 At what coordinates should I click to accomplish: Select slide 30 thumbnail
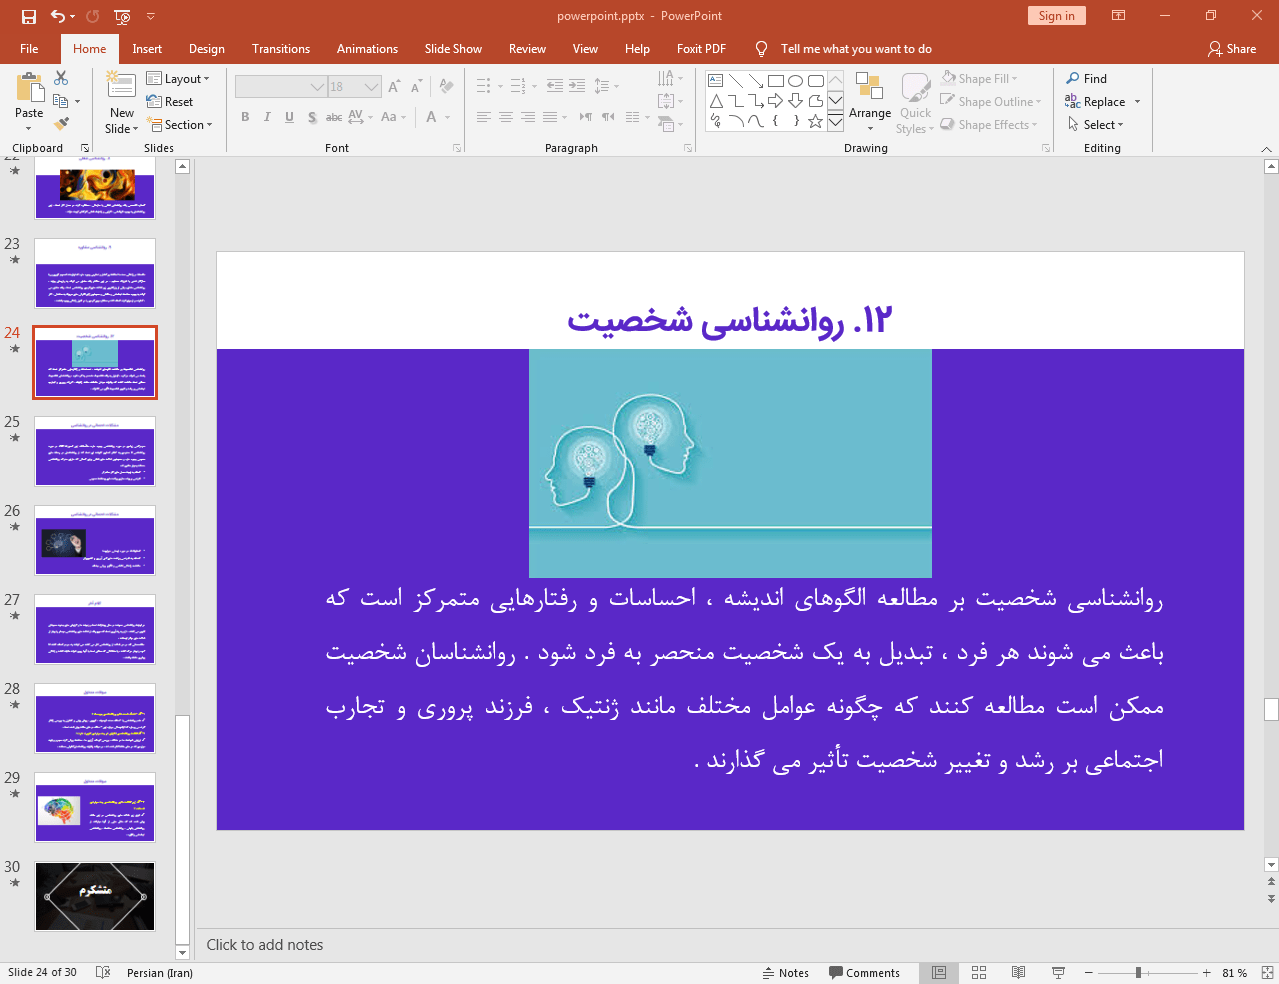click(x=95, y=897)
